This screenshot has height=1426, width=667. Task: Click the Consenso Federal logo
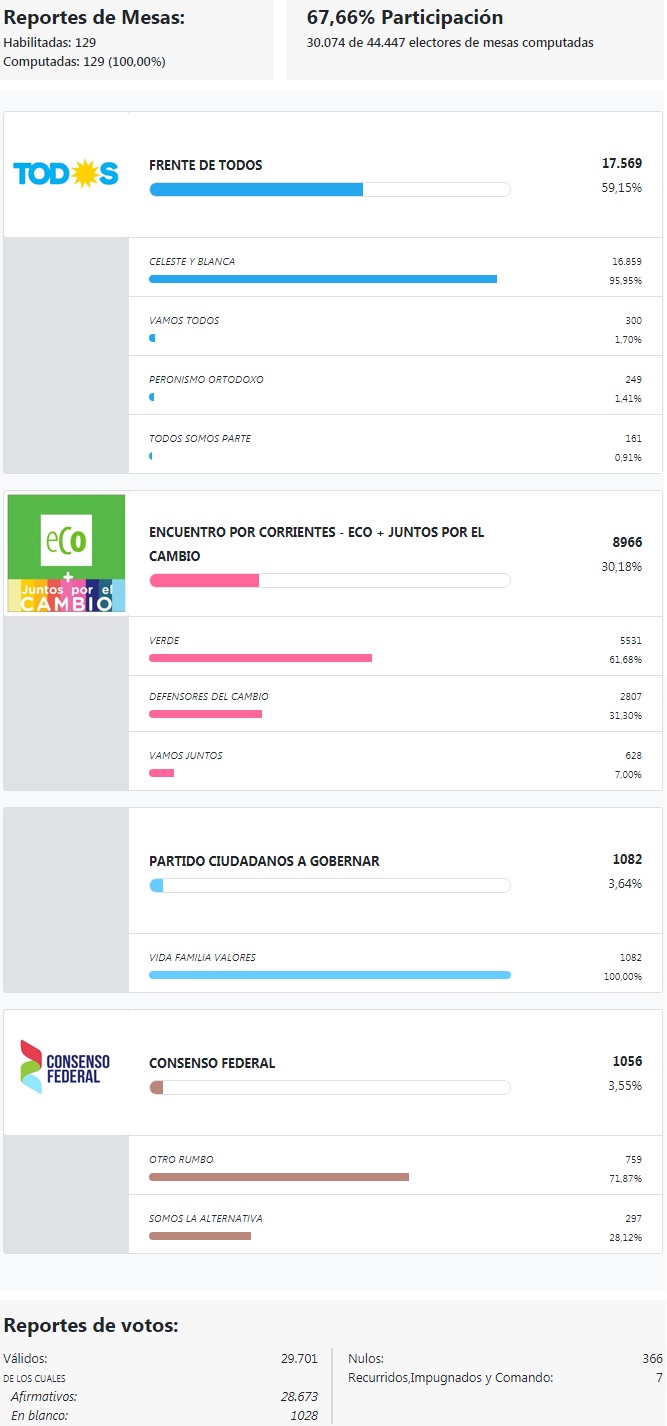66,1067
